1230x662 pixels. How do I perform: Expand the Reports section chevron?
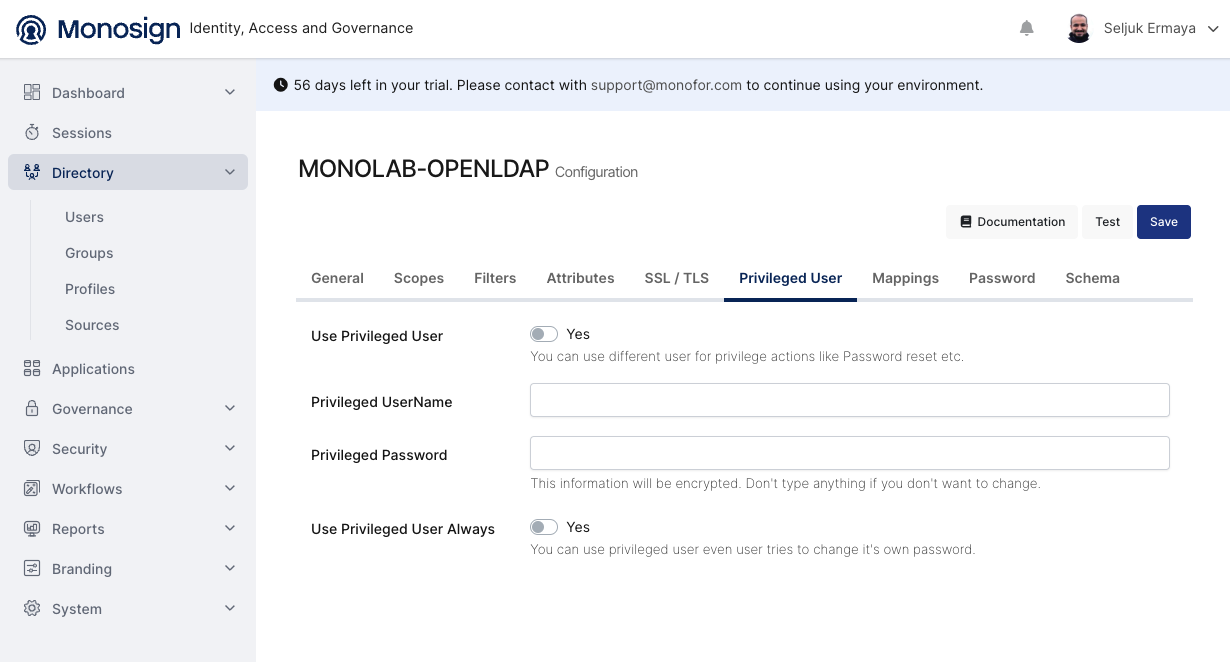point(230,529)
